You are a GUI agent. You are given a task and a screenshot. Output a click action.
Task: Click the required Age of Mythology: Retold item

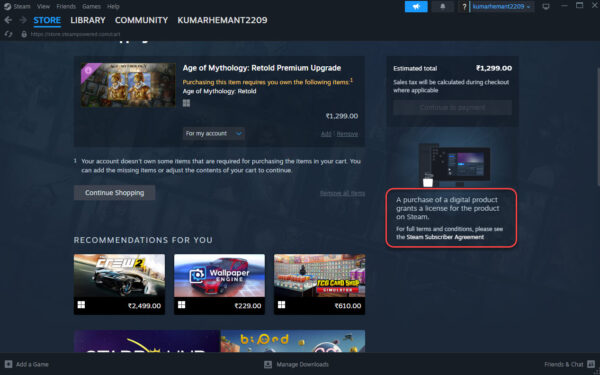click(x=219, y=91)
